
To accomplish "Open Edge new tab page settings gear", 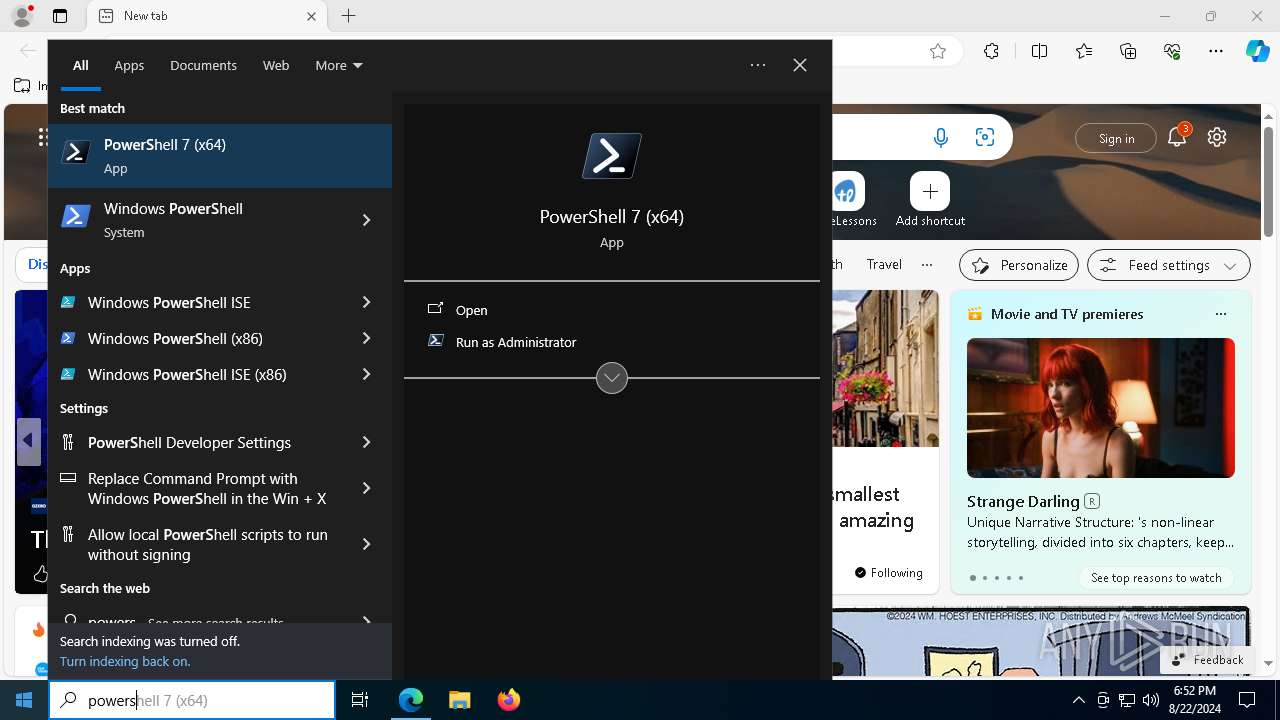I will point(1217,138).
